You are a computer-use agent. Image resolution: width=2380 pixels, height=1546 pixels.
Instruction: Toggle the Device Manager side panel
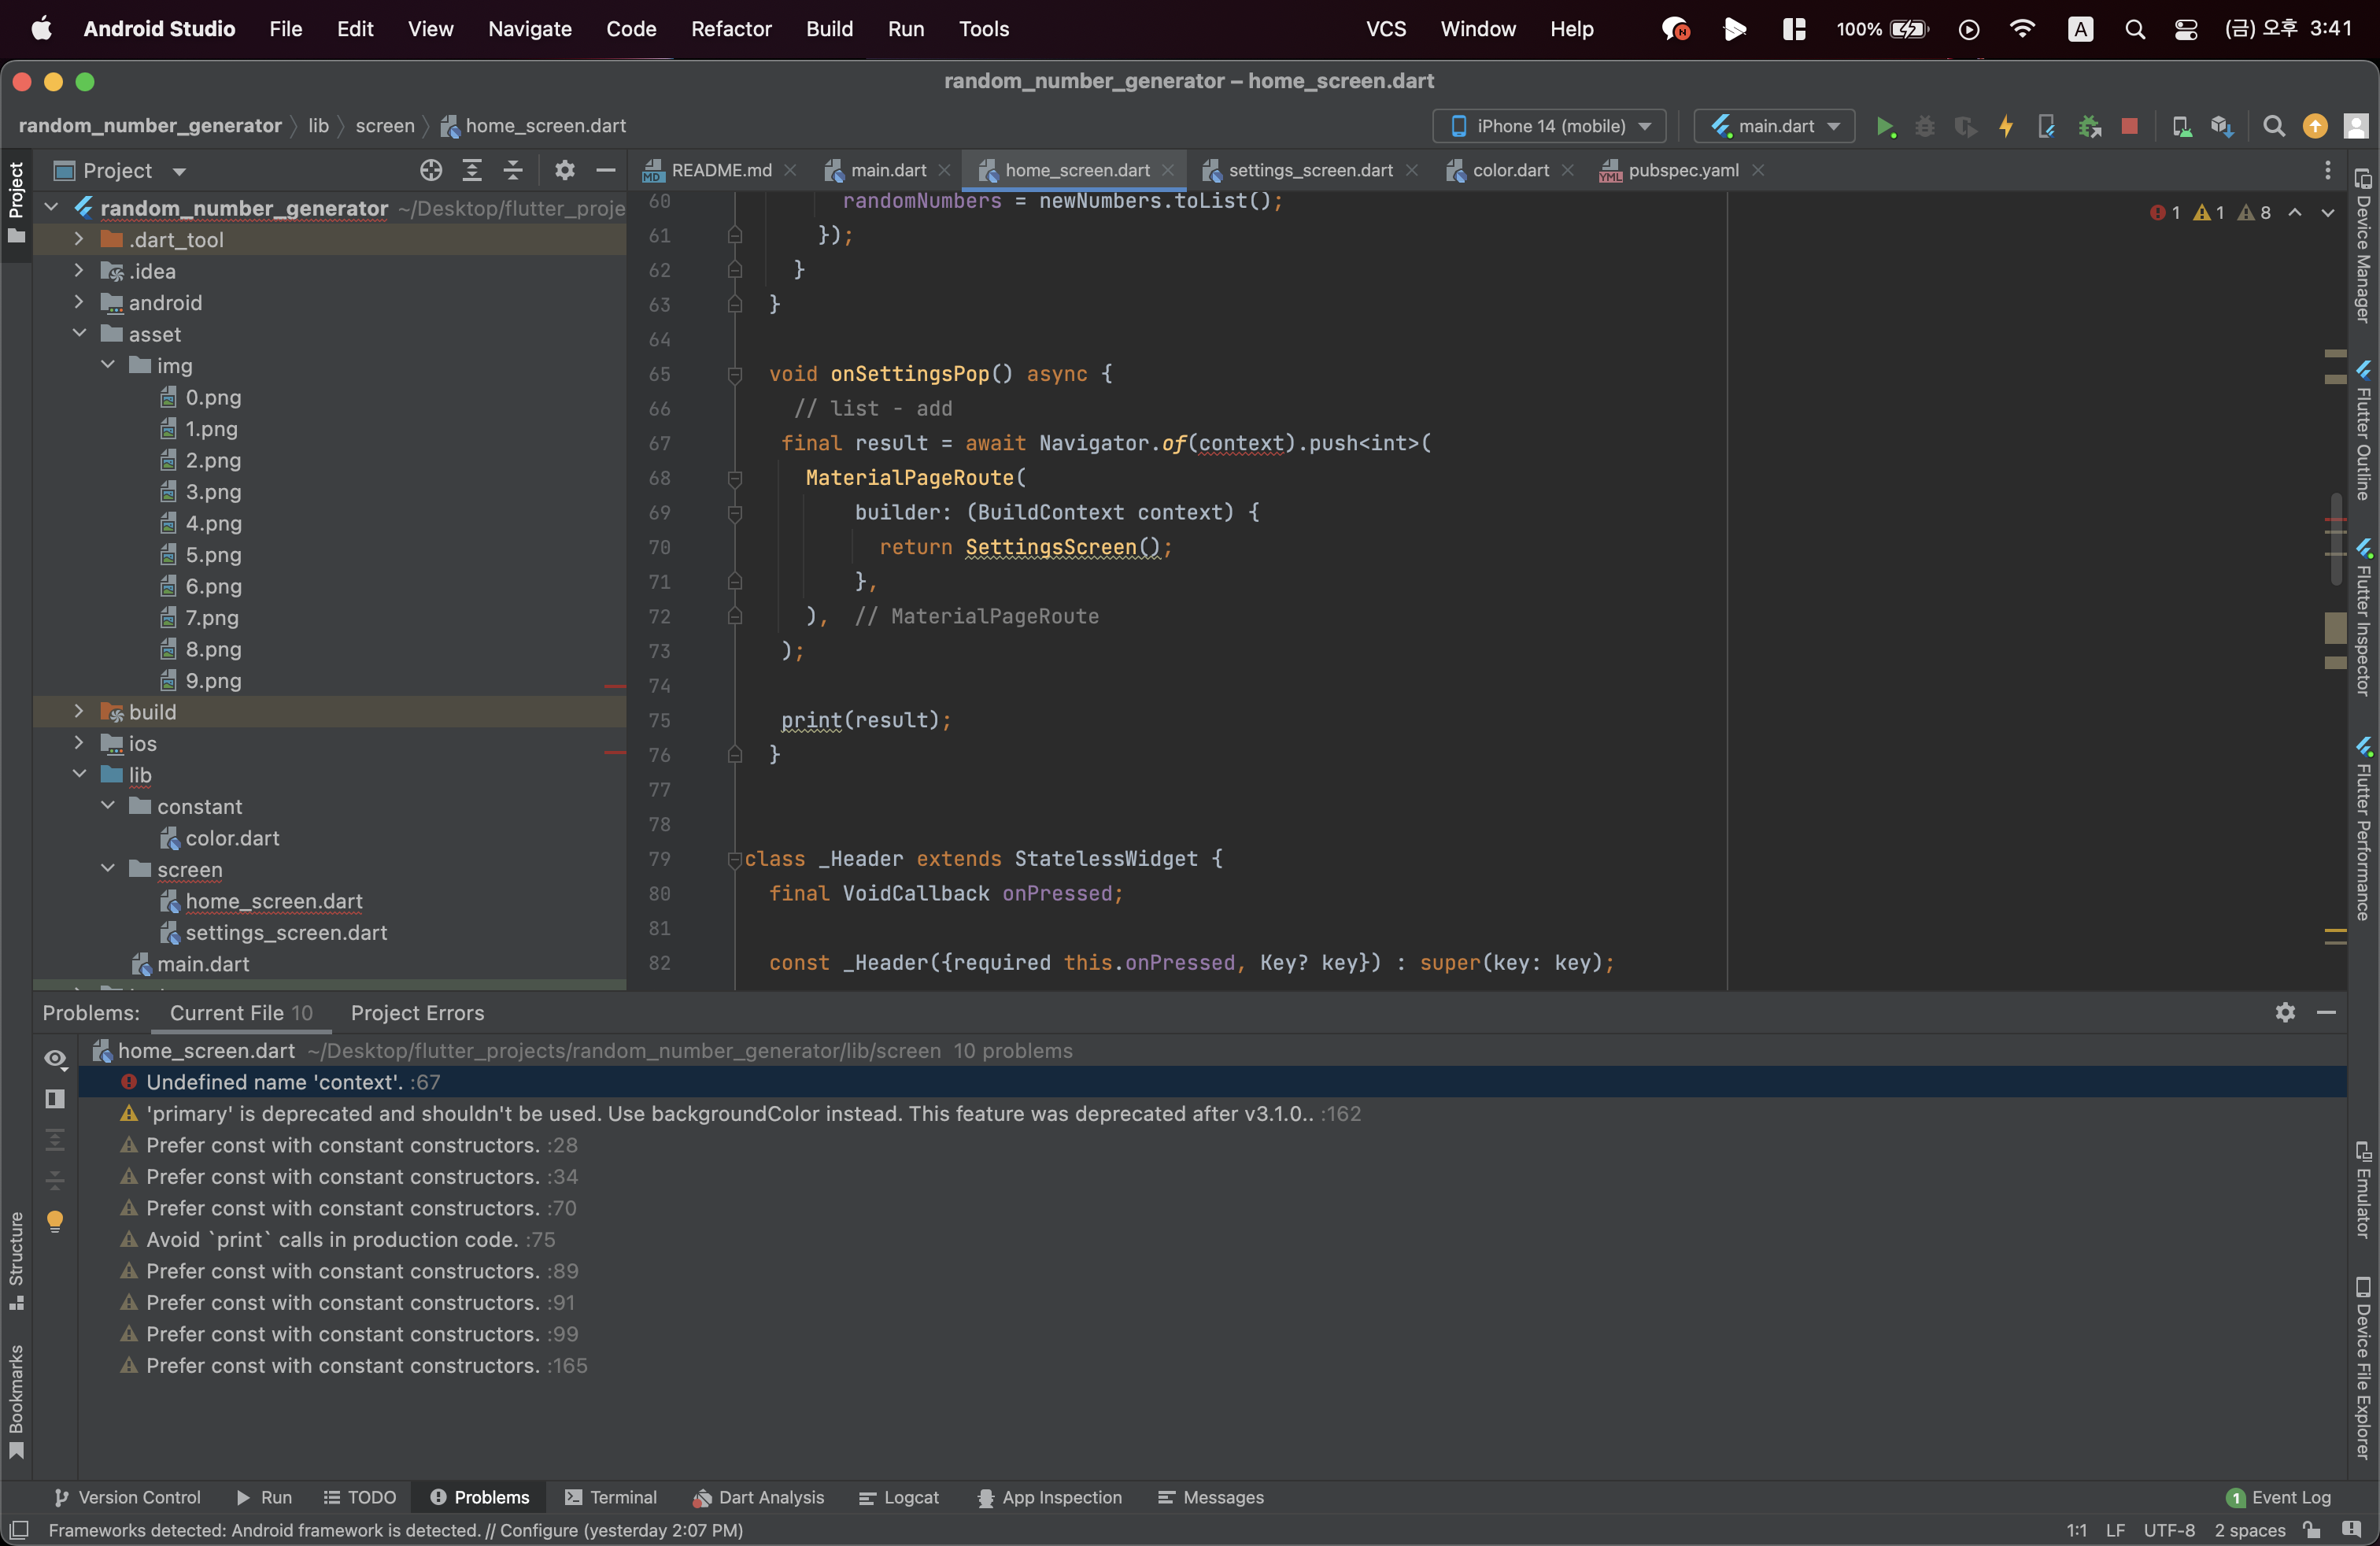pos(2364,246)
